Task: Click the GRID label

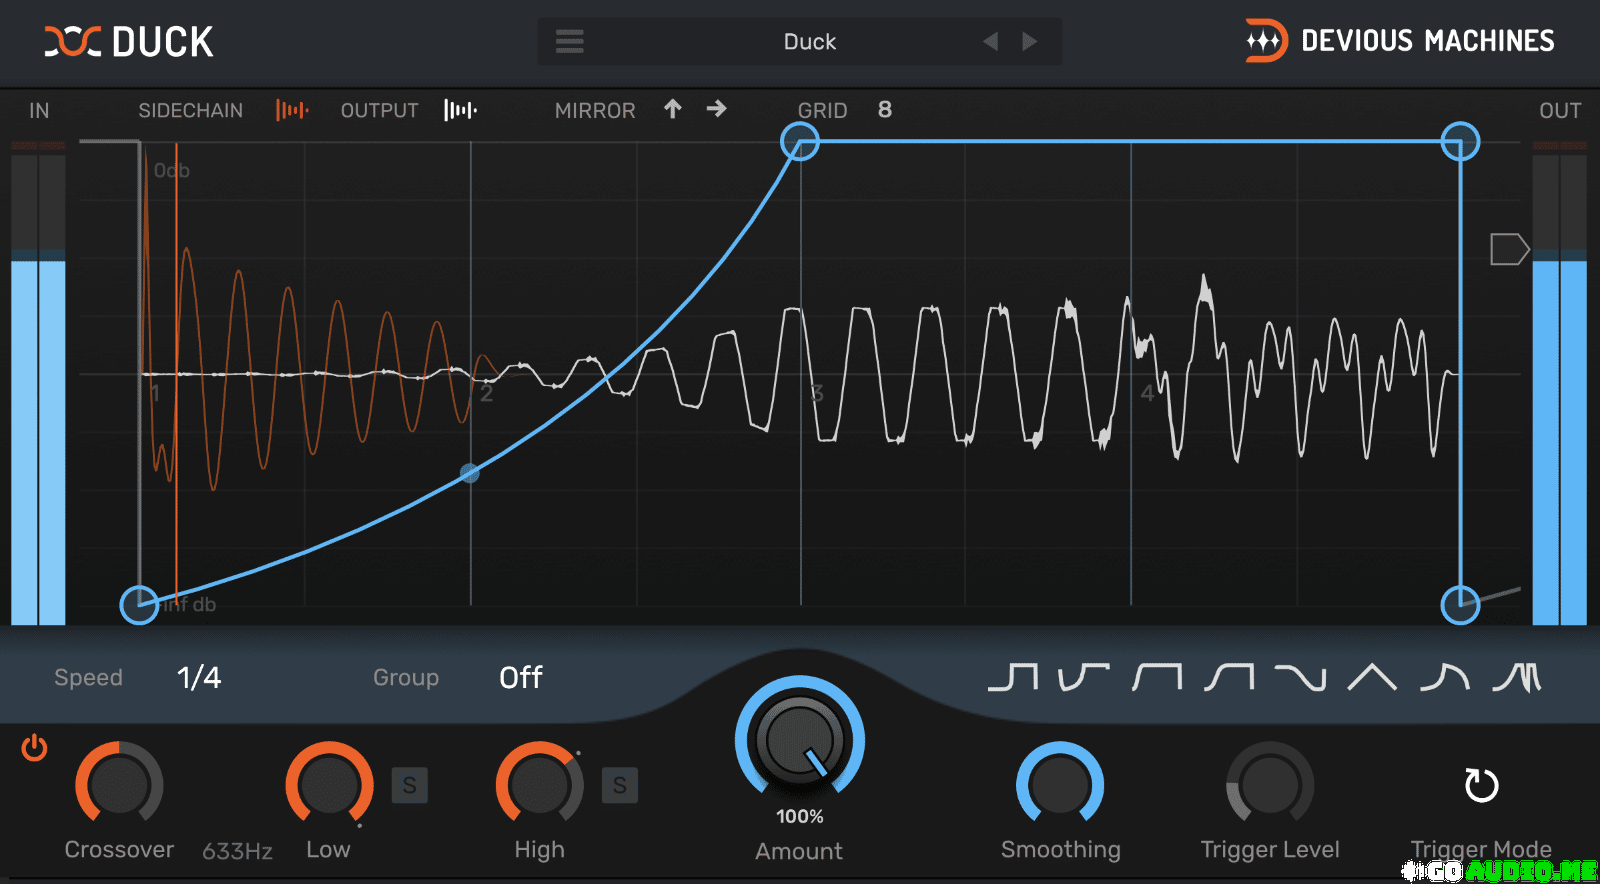Action: (x=822, y=110)
